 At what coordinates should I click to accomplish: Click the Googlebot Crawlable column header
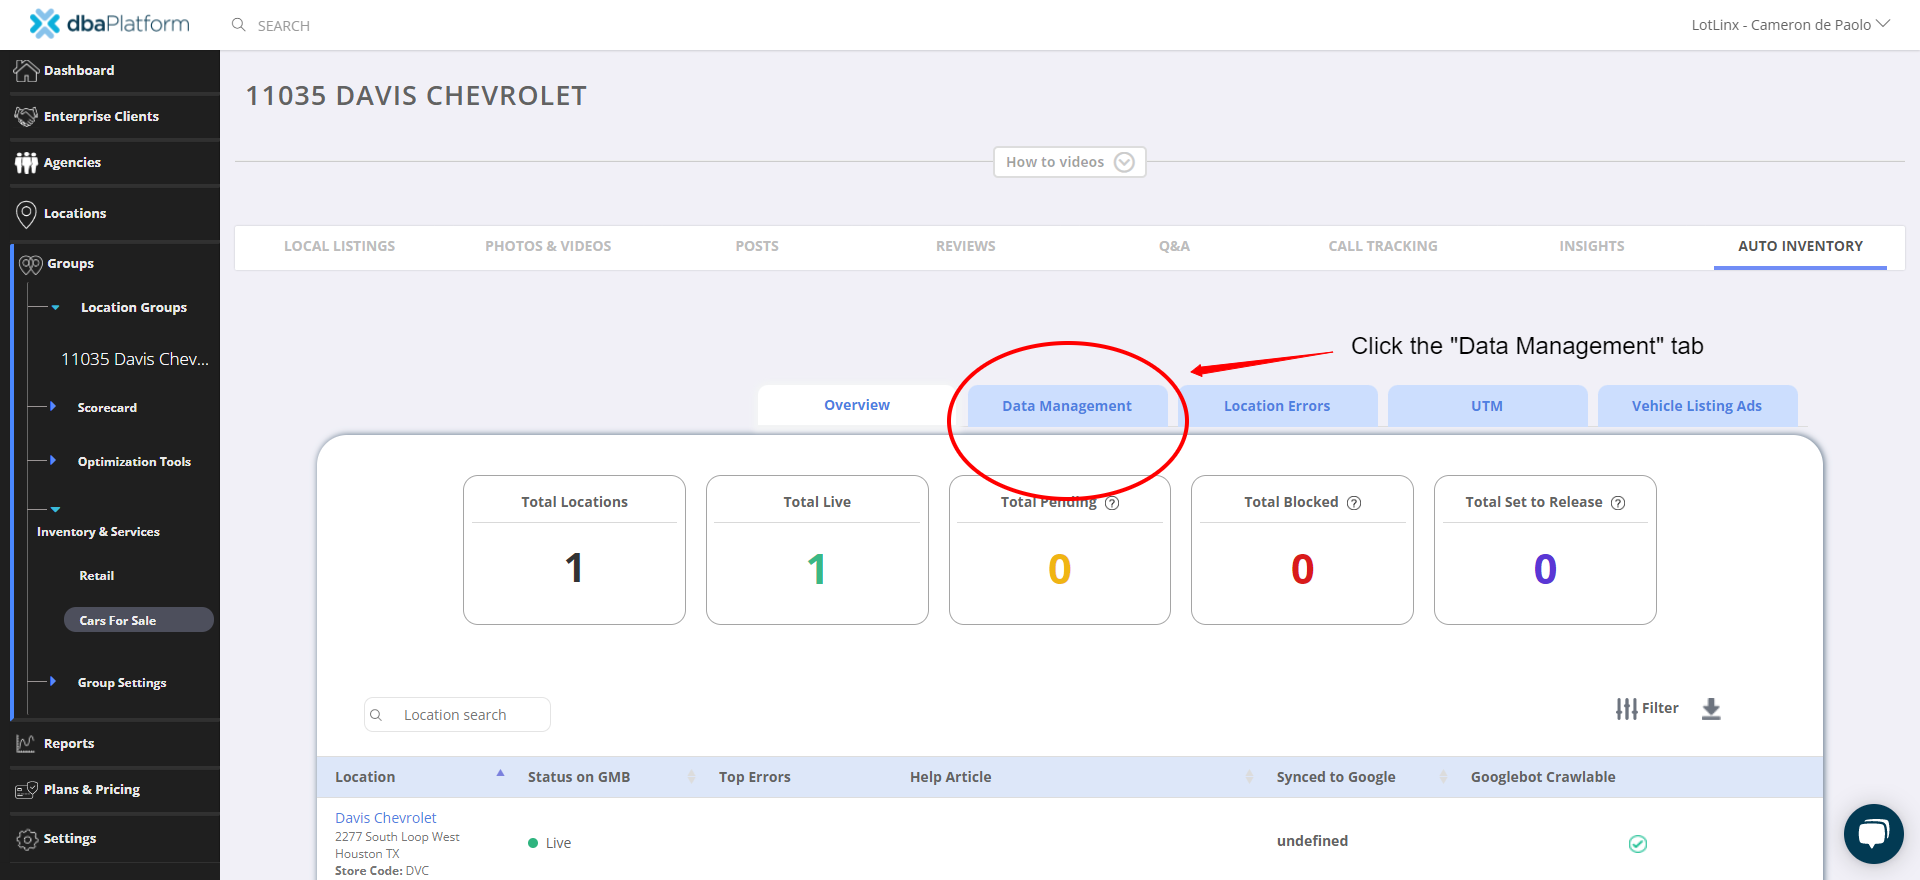tap(1543, 777)
